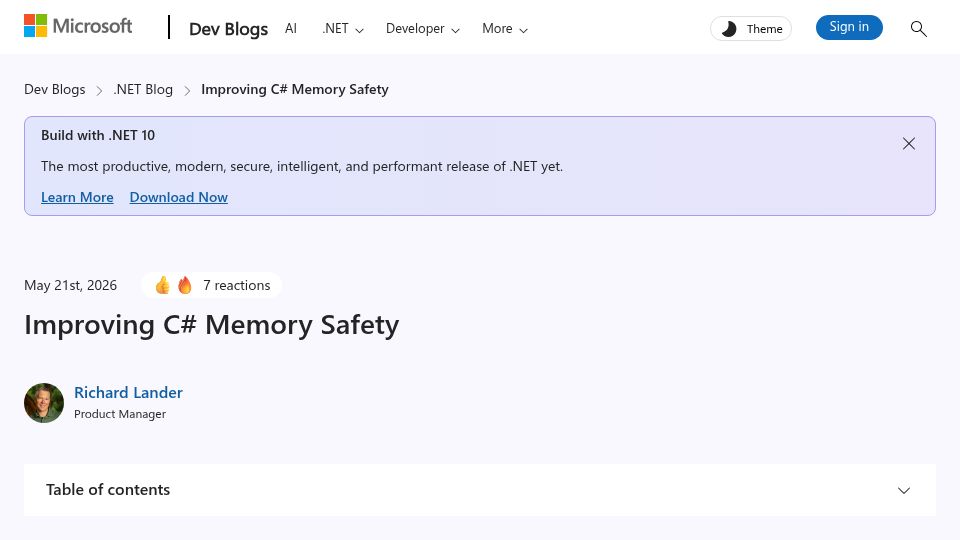Open the .NET dropdown menu
The image size is (960, 540).
point(343,29)
